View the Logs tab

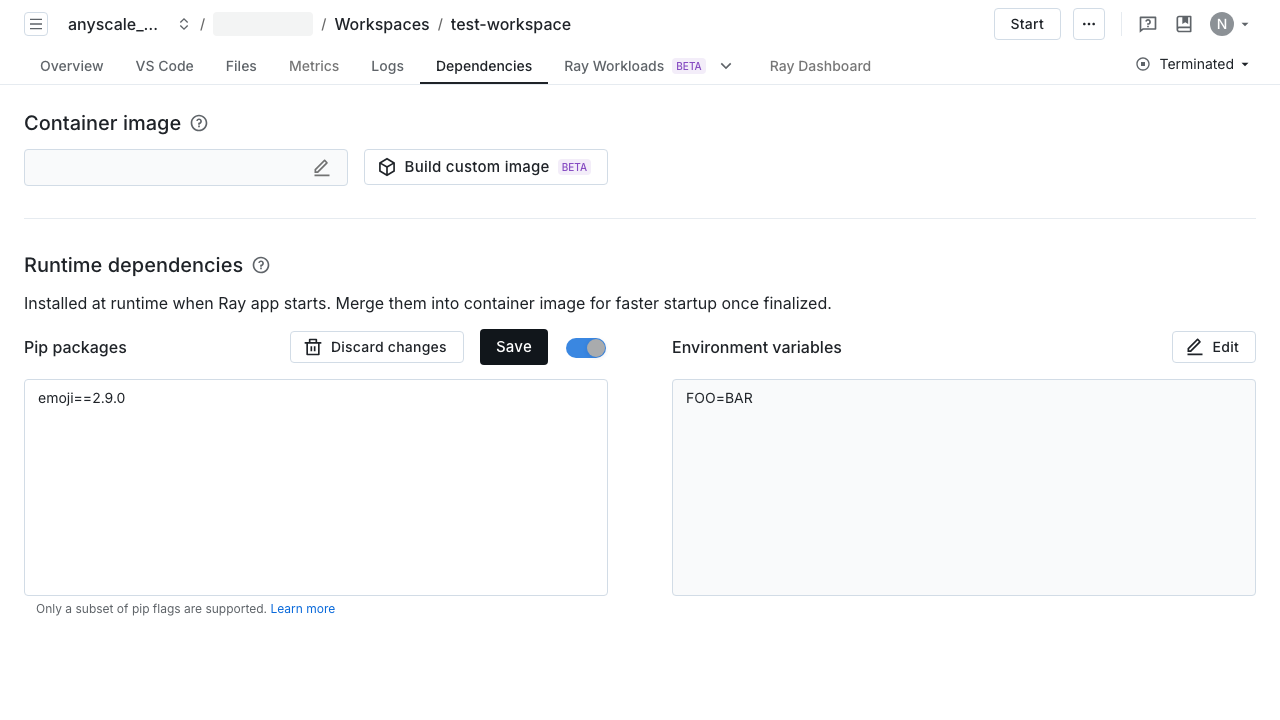(387, 66)
